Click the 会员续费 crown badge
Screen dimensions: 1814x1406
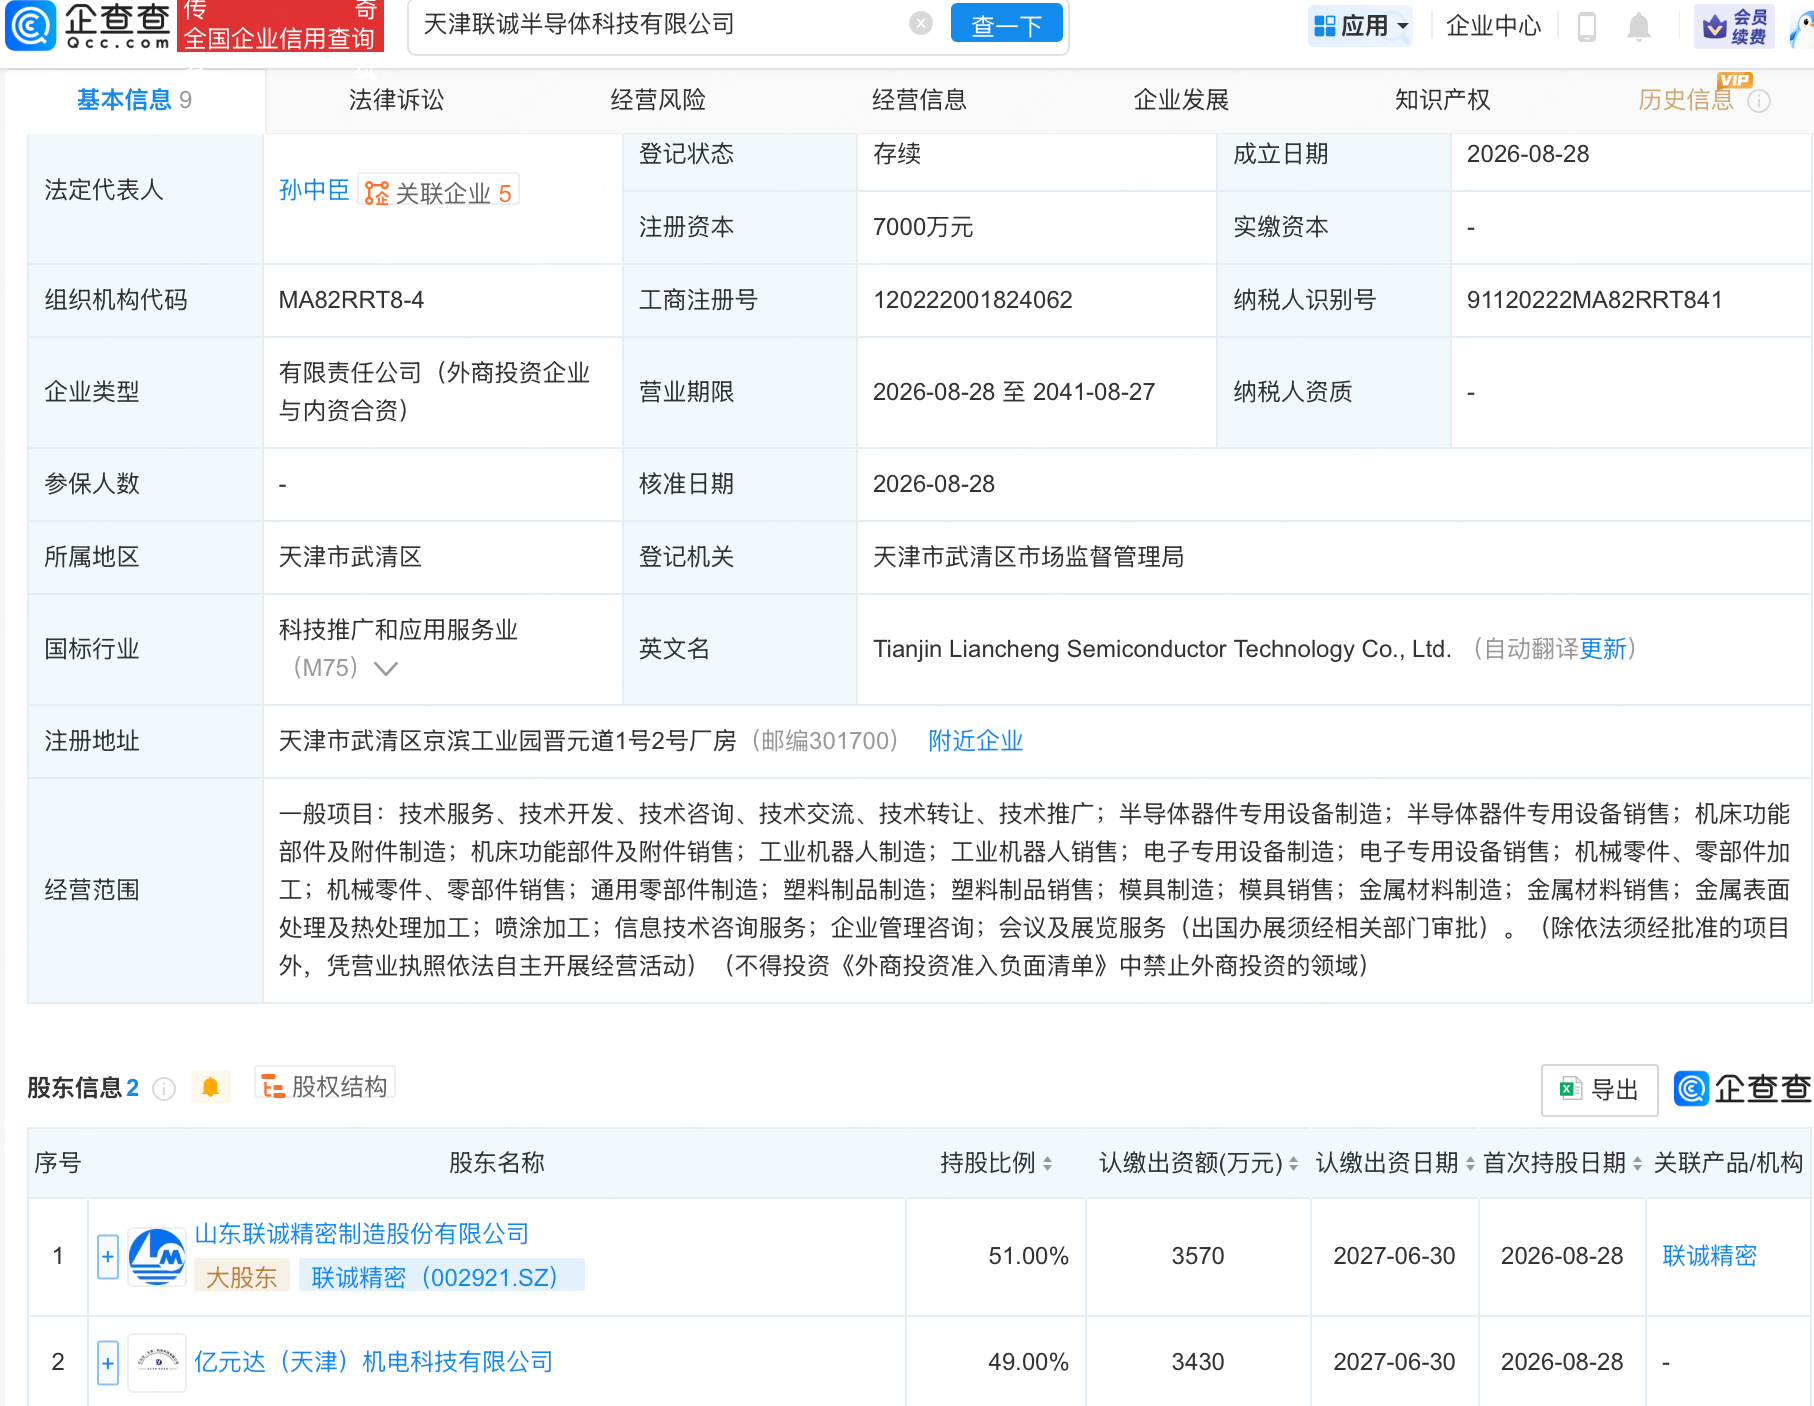[1735, 26]
